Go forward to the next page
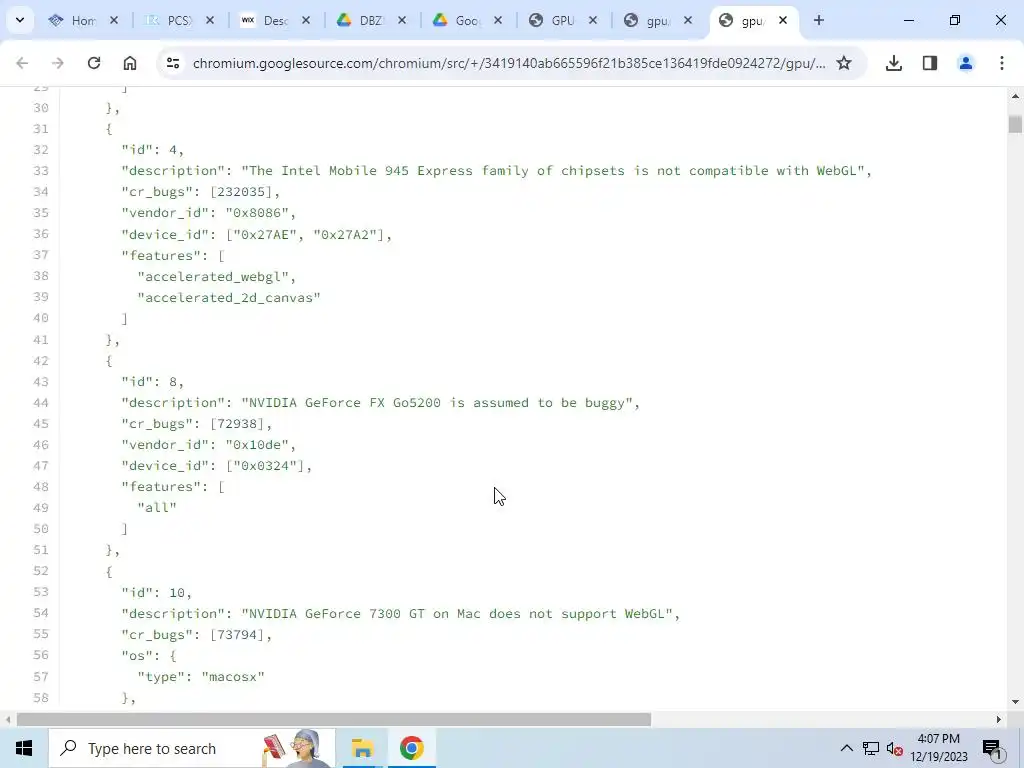Screen dimensions: 1024x768 coord(58,63)
